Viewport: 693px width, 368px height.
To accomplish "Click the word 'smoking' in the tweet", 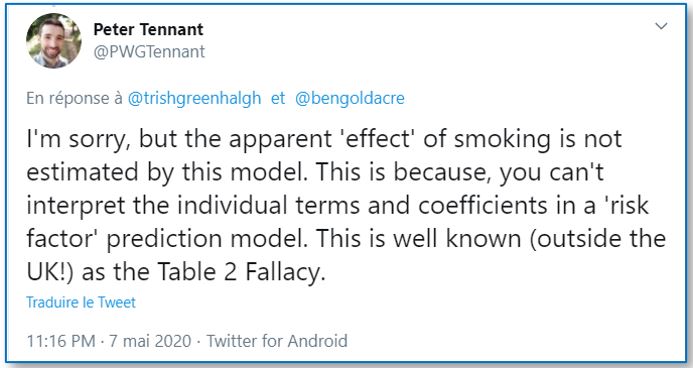I will [502, 140].
